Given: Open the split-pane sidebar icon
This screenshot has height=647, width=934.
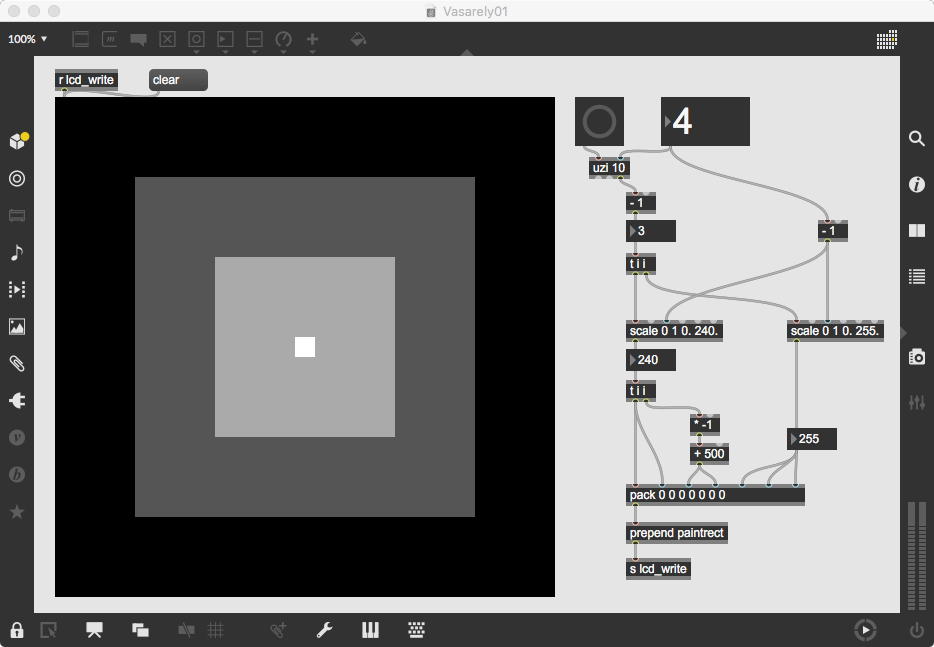Looking at the screenshot, I should pos(917,231).
